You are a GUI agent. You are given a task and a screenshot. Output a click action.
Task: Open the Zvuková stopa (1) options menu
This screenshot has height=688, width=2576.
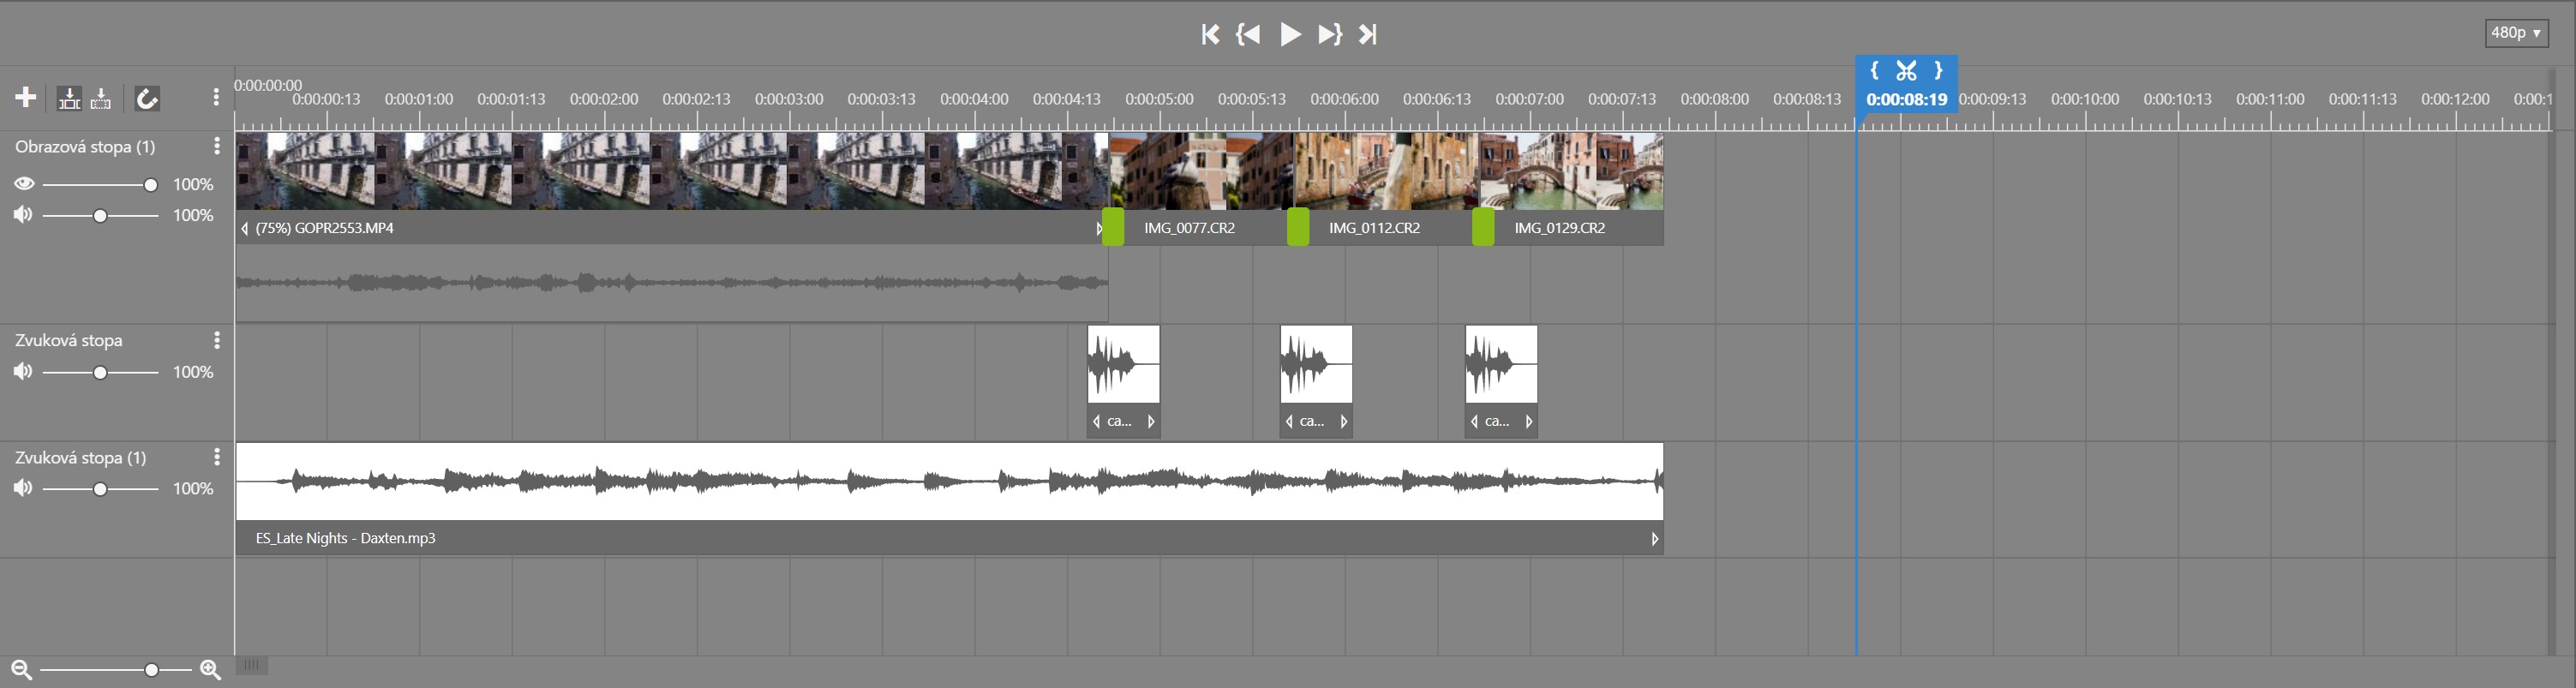[217, 457]
